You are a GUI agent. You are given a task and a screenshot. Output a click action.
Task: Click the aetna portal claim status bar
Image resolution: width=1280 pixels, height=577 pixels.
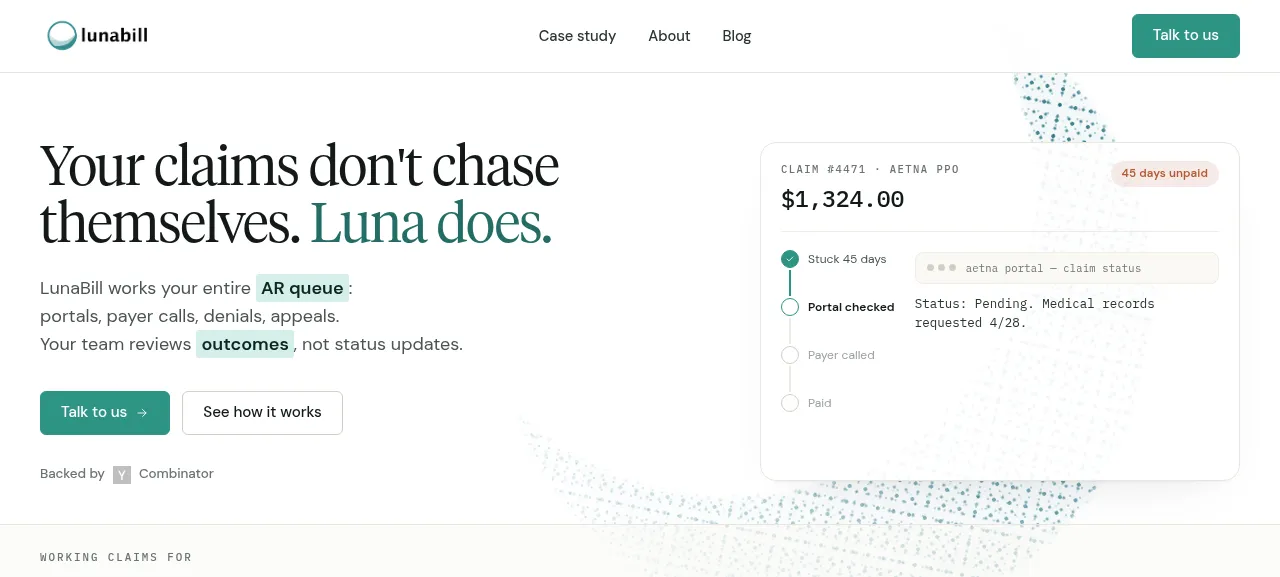tap(1067, 268)
